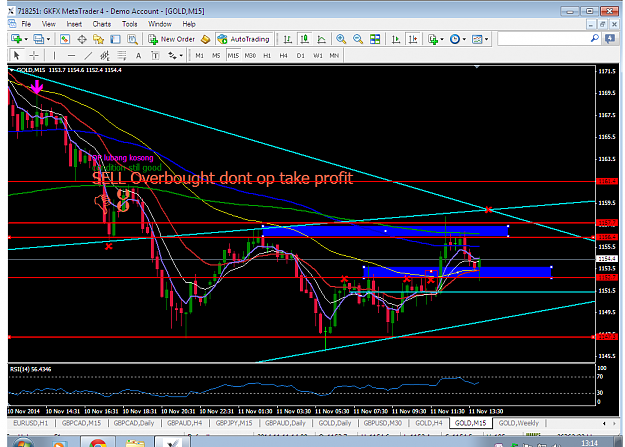Zoom out on the chart
The width and height of the screenshot is (625, 447).
358,39
